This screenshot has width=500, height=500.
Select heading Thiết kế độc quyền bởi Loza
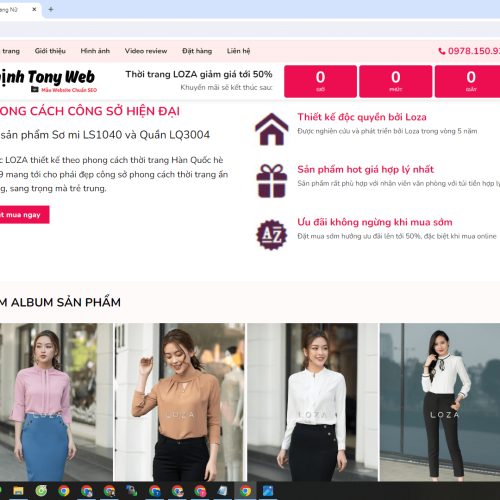point(362,117)
